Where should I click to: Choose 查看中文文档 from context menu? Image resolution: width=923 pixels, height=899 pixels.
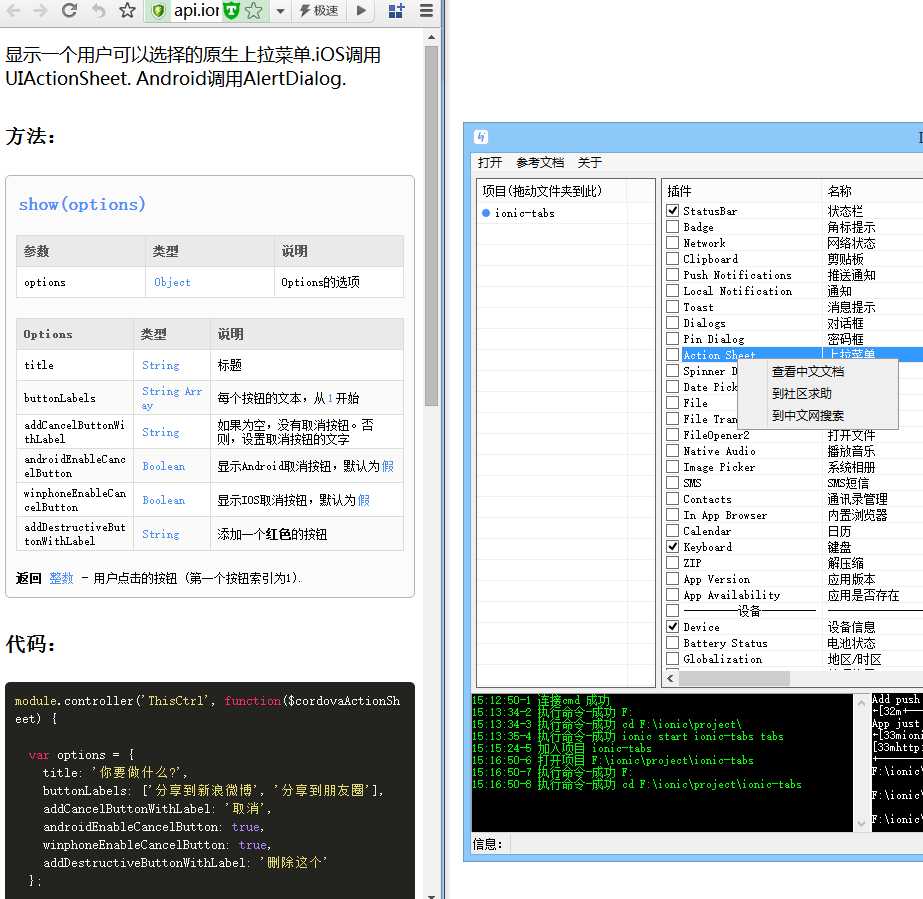point(808,371)
